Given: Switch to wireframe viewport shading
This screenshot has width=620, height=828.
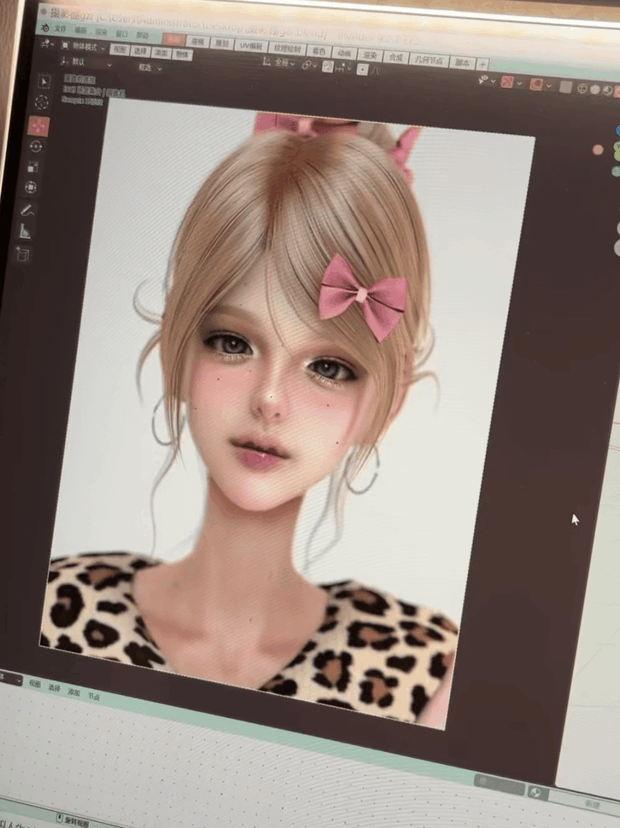Looking at the screenshot, I should 583,89.
